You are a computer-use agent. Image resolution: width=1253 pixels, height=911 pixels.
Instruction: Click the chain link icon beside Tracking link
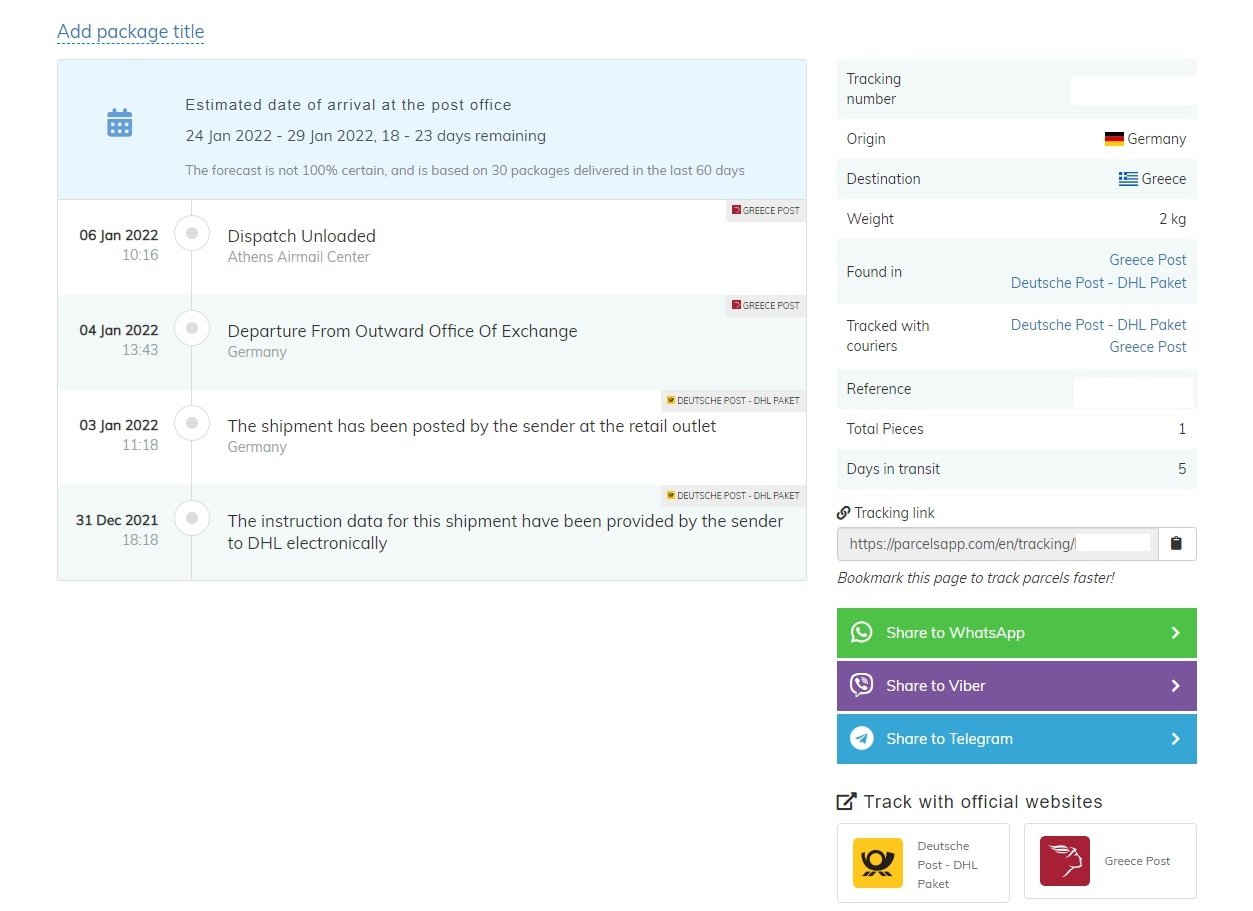click(844, 513)
